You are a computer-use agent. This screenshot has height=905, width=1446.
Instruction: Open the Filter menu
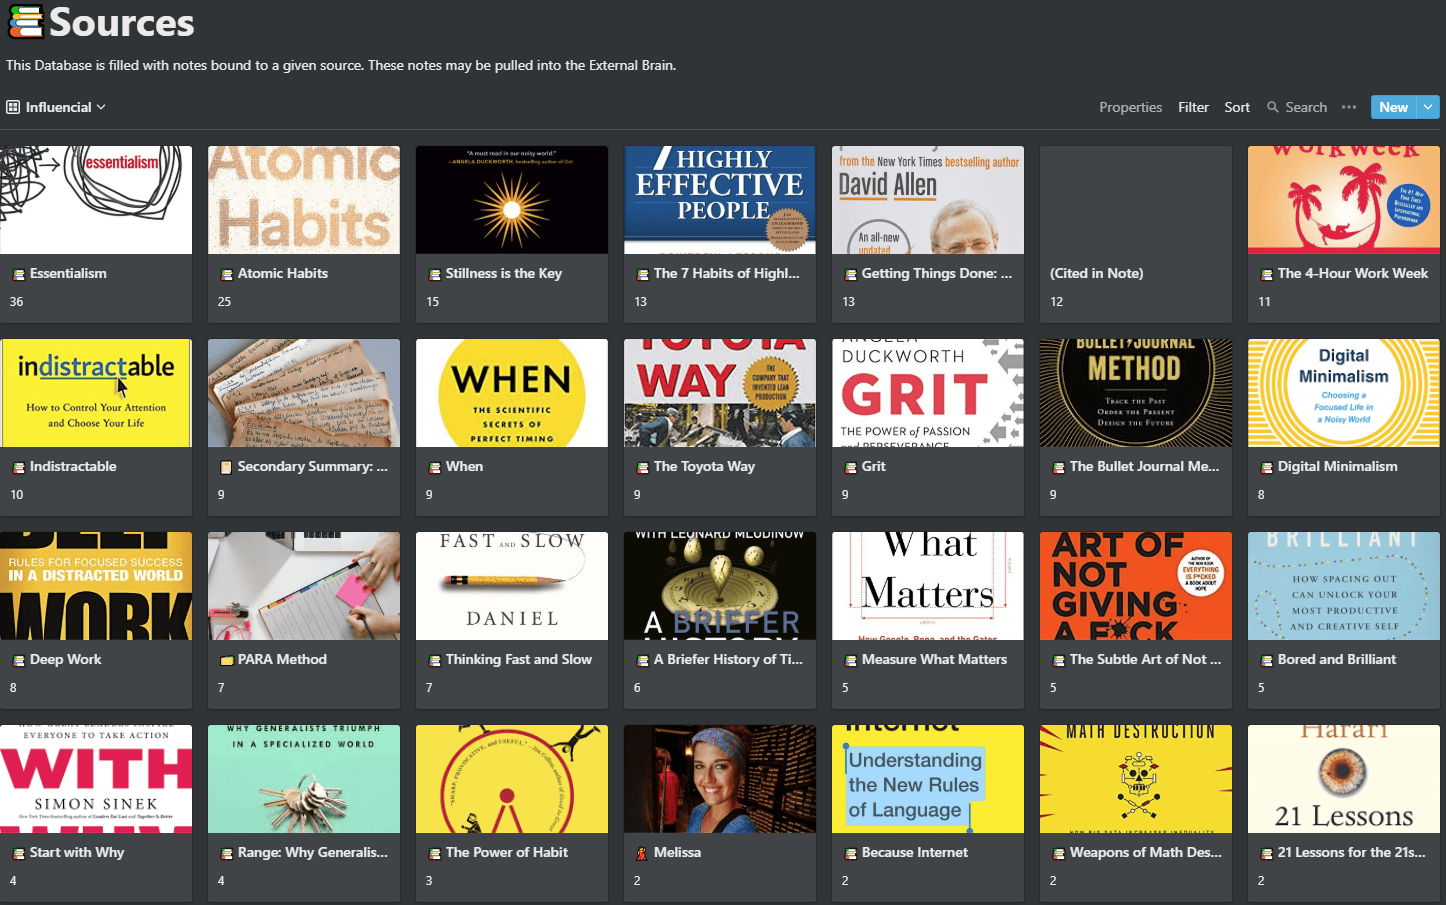coord(1193,107)
